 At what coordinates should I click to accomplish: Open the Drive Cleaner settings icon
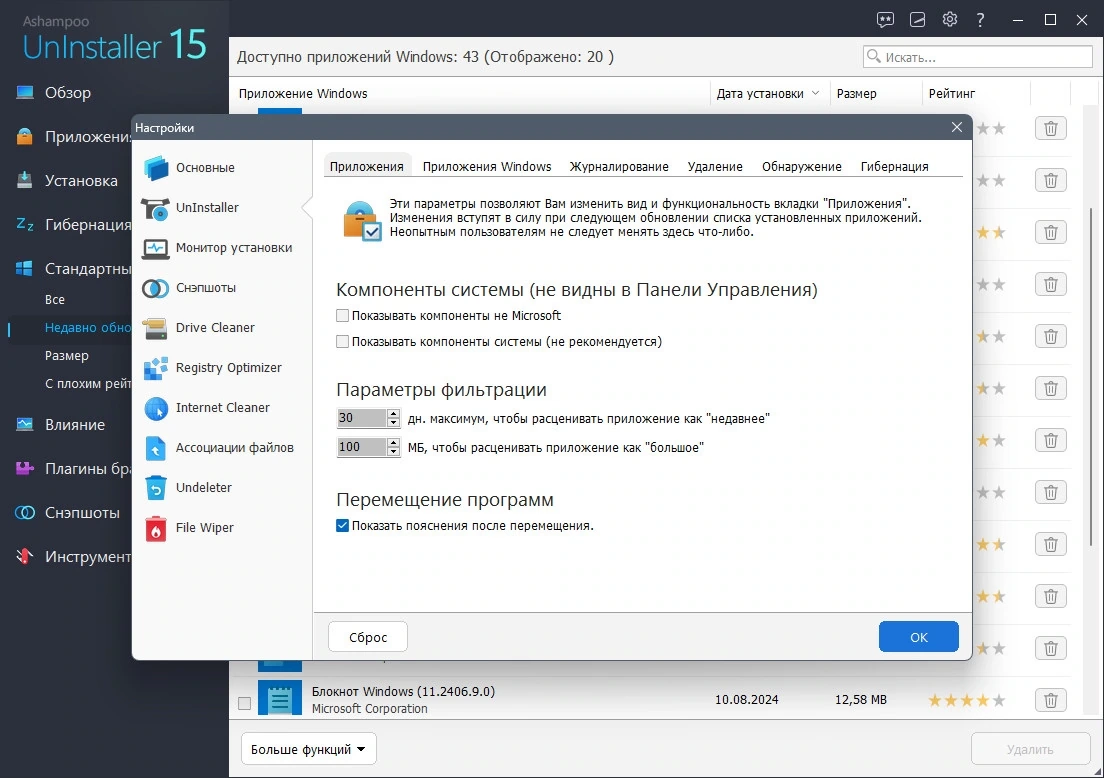click(x=156, y=328)
